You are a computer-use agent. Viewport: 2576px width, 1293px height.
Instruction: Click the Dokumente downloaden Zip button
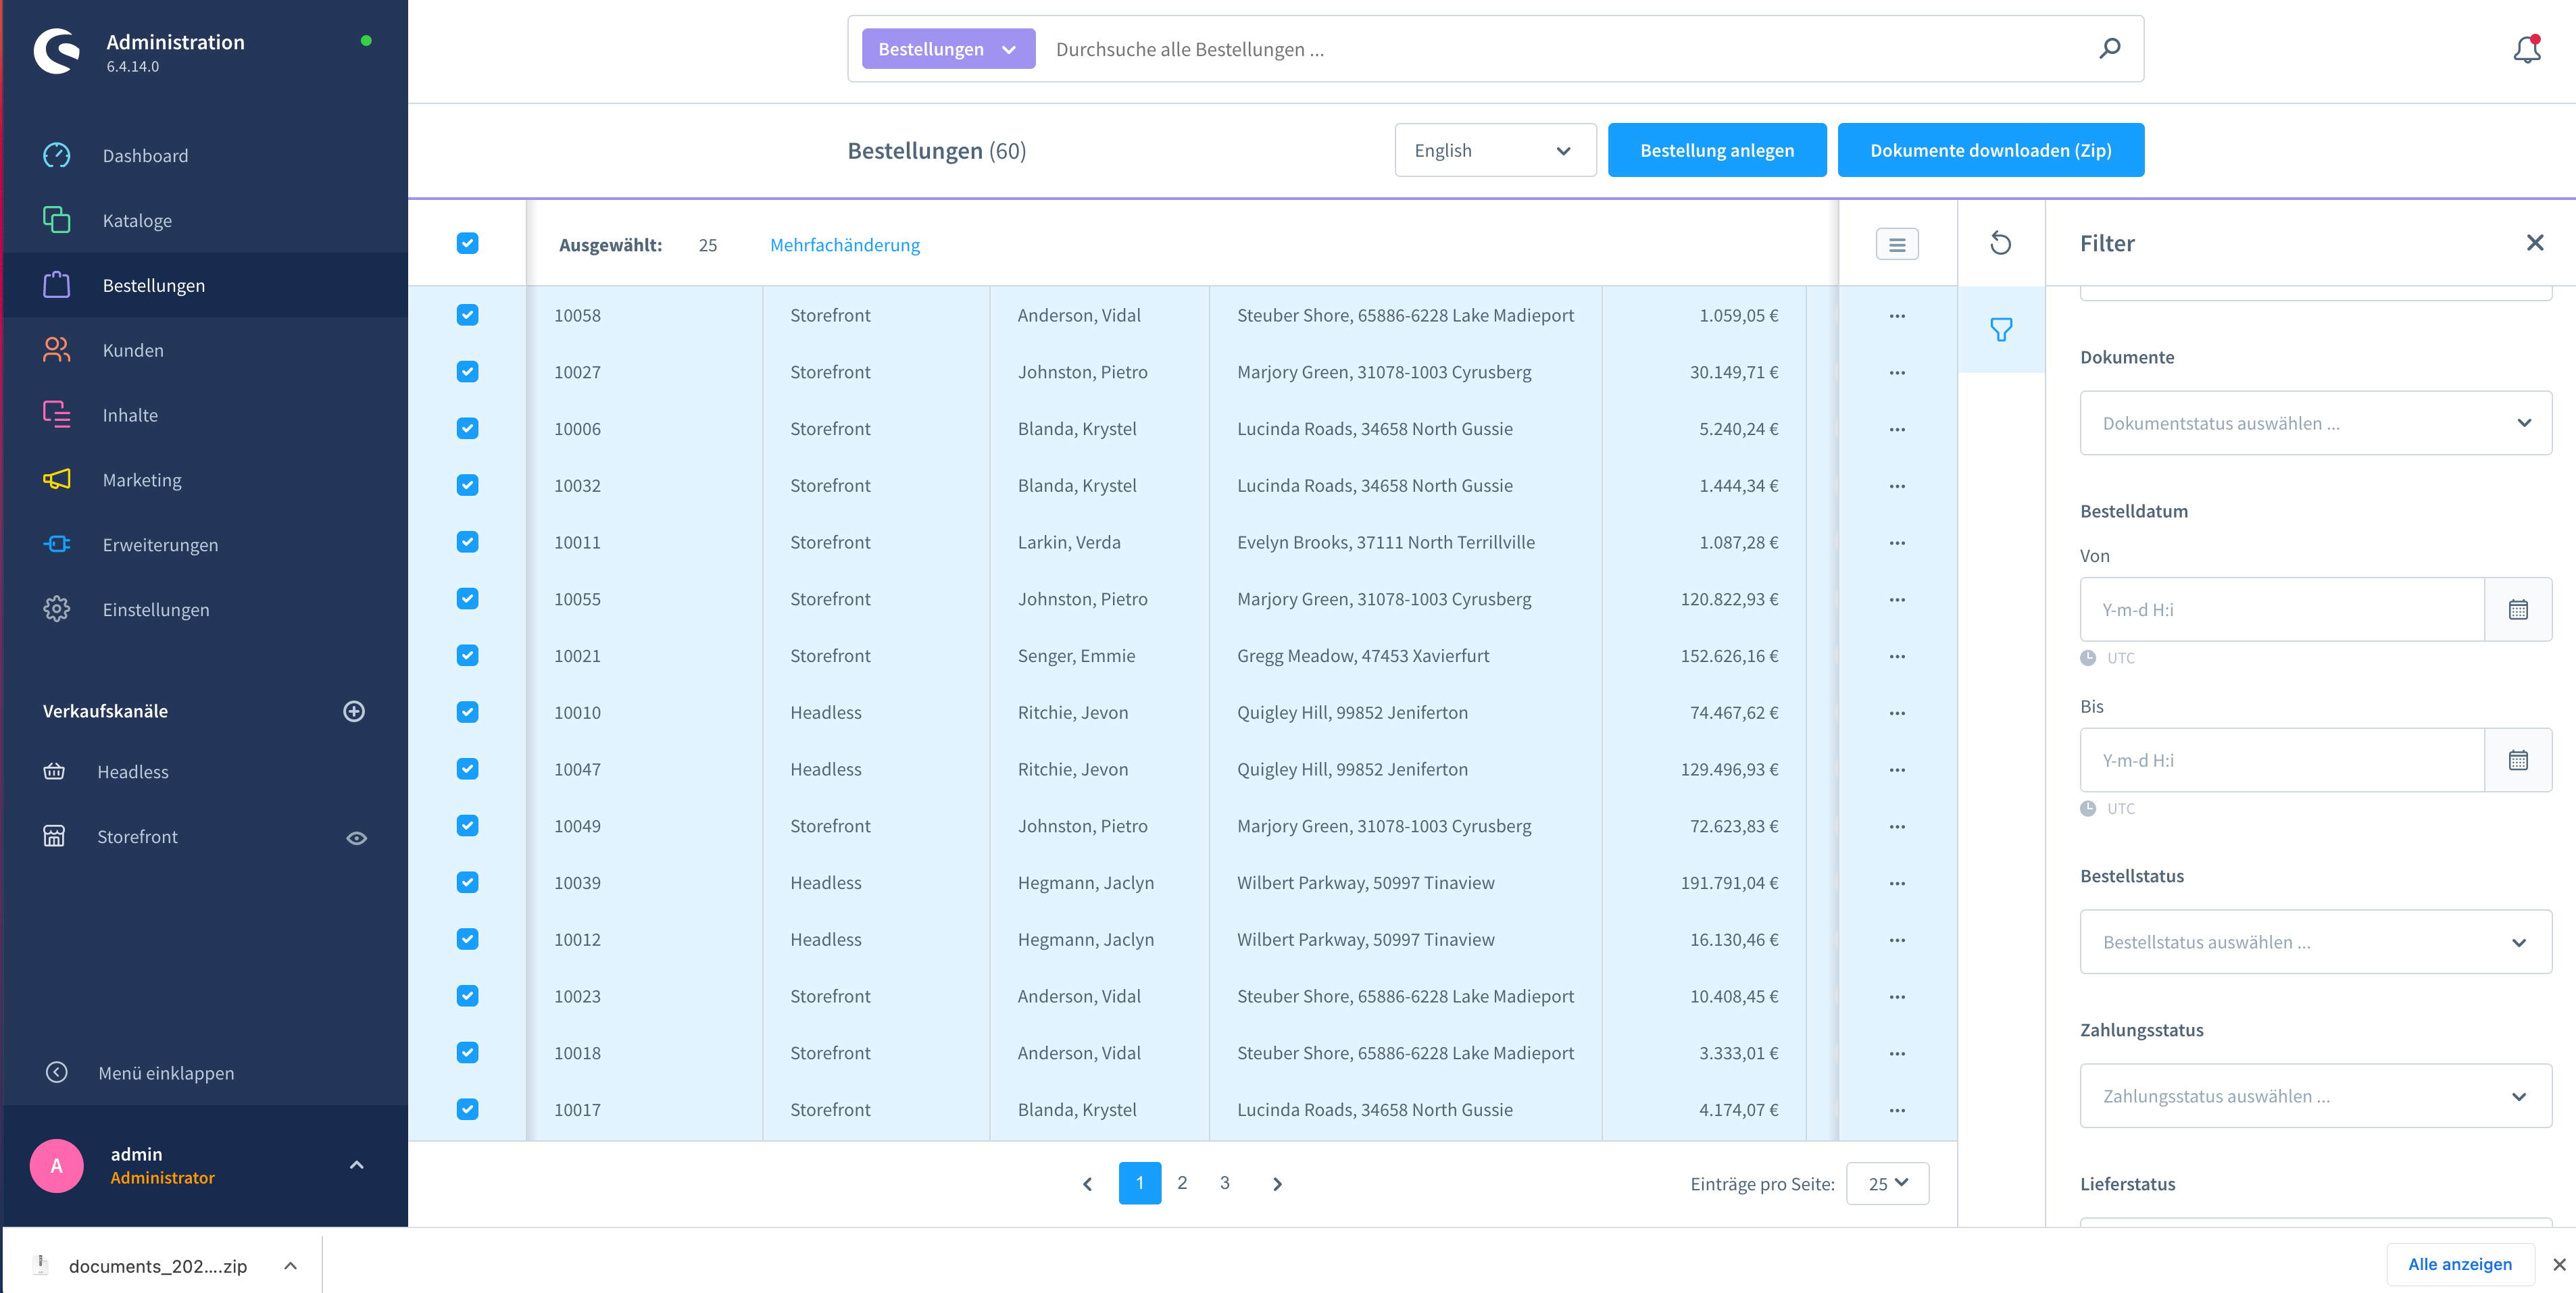pos(1991,150)
